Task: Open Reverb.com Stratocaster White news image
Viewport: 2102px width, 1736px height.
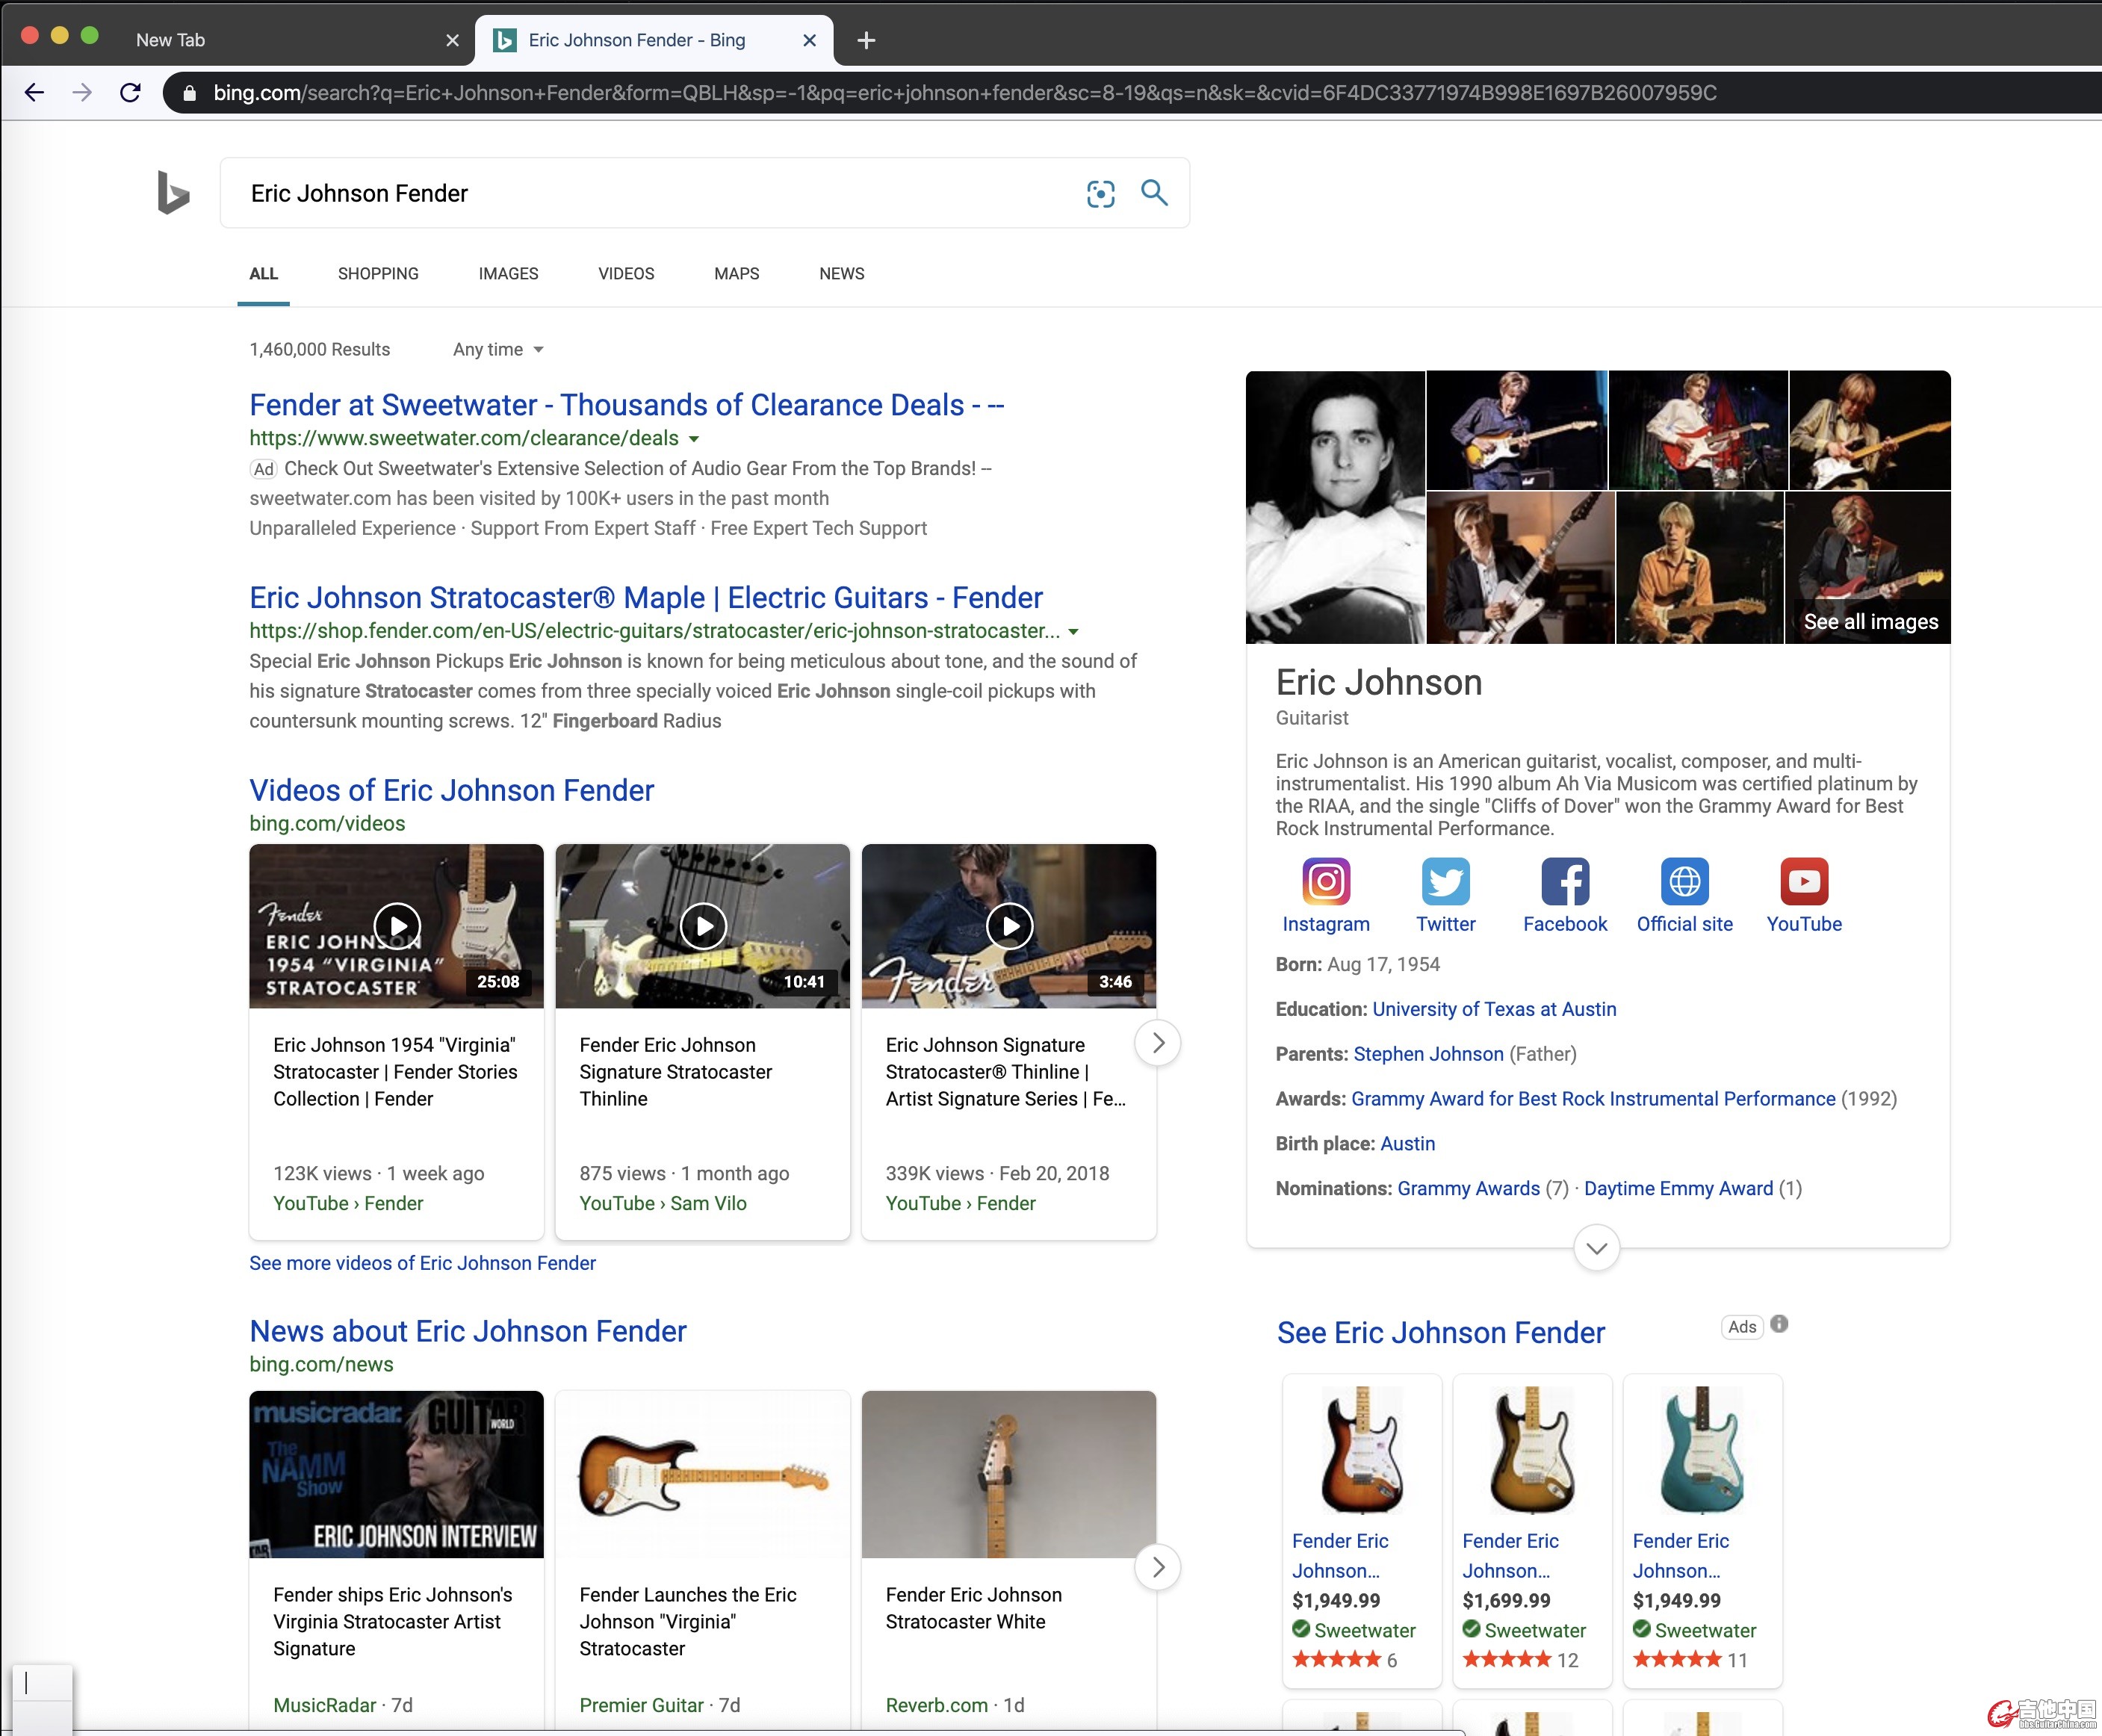Action: pos(1008,1474)
